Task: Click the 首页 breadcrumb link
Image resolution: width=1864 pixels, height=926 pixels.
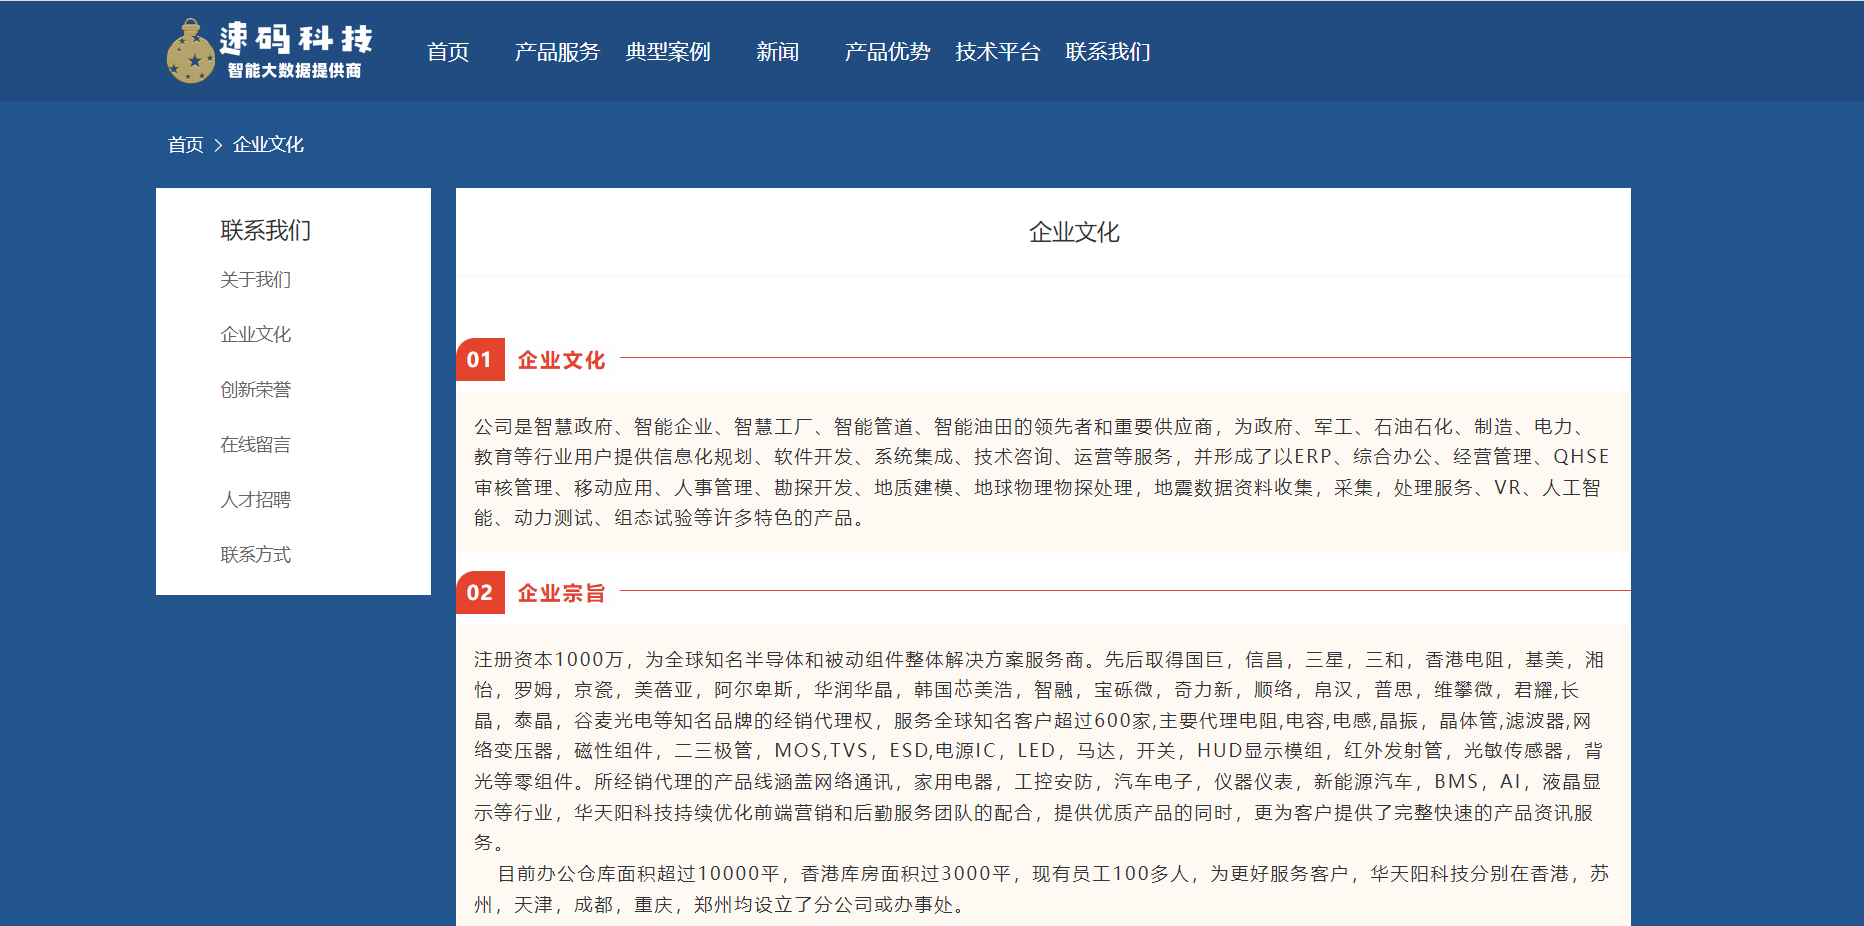Action: [x=186, y=145]
